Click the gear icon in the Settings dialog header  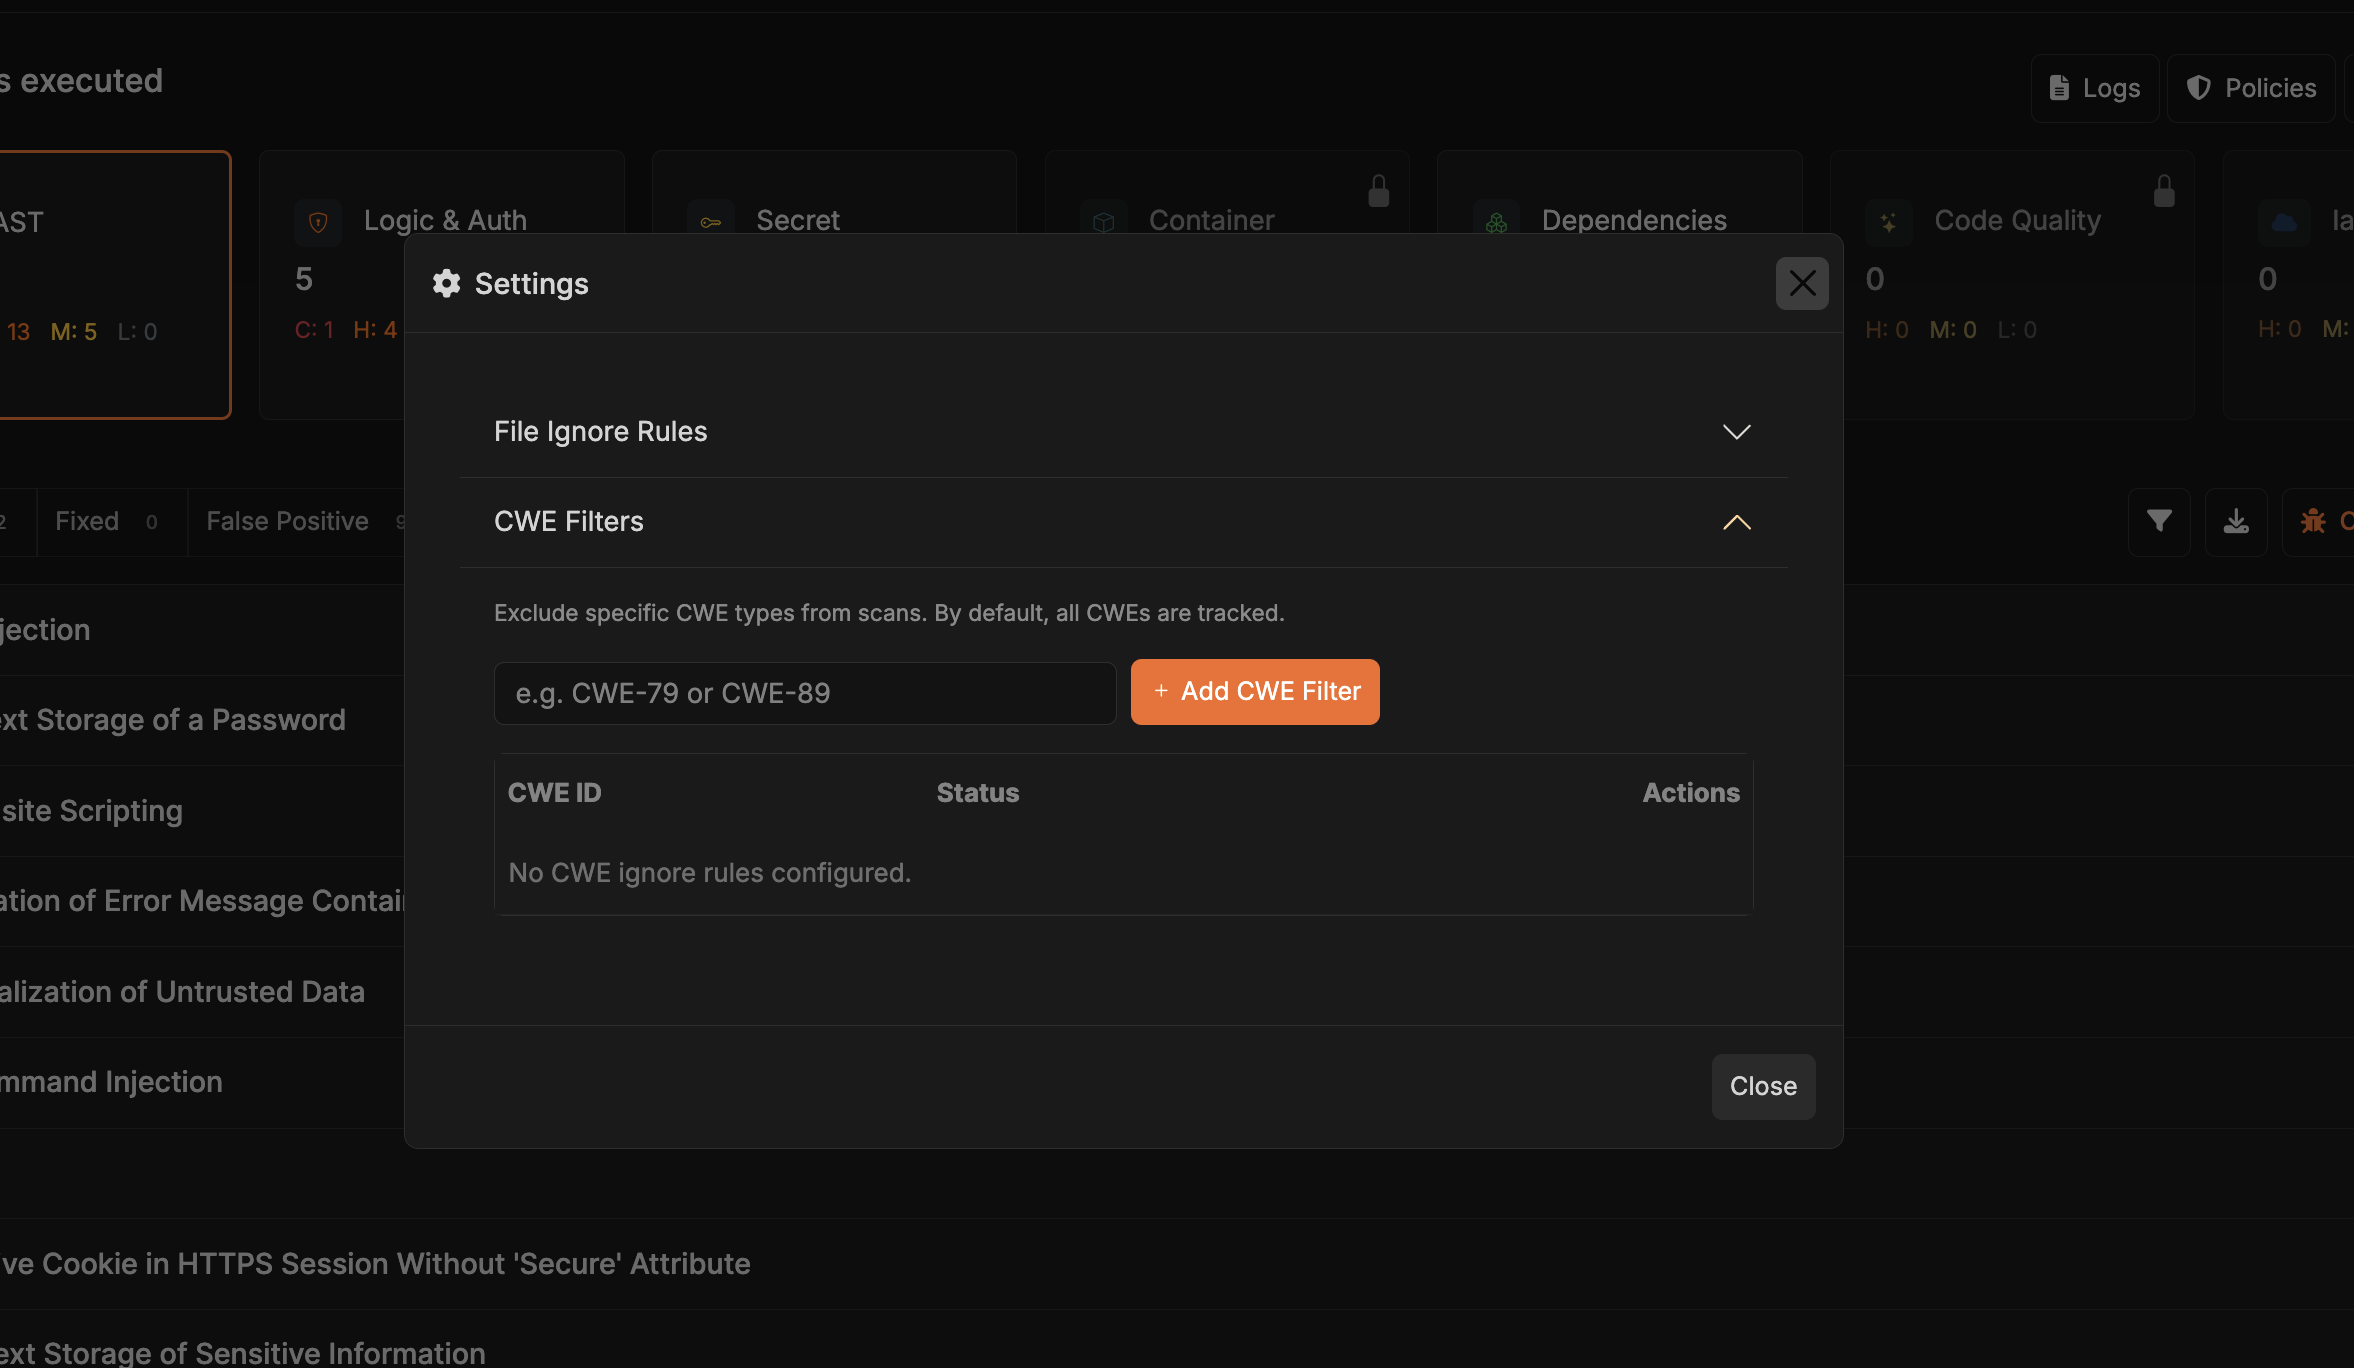(446, 283)
